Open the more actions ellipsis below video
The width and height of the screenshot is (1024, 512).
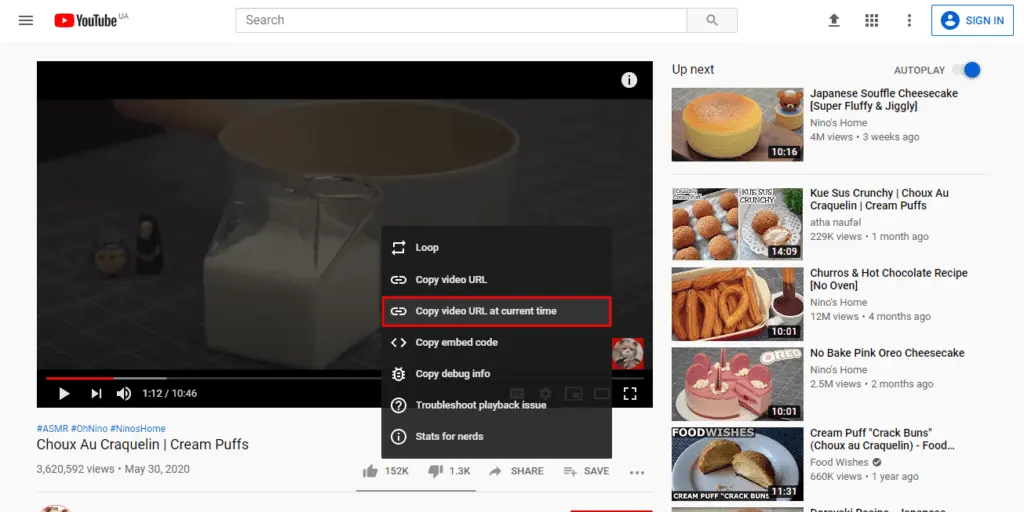(x=637, y=472)
